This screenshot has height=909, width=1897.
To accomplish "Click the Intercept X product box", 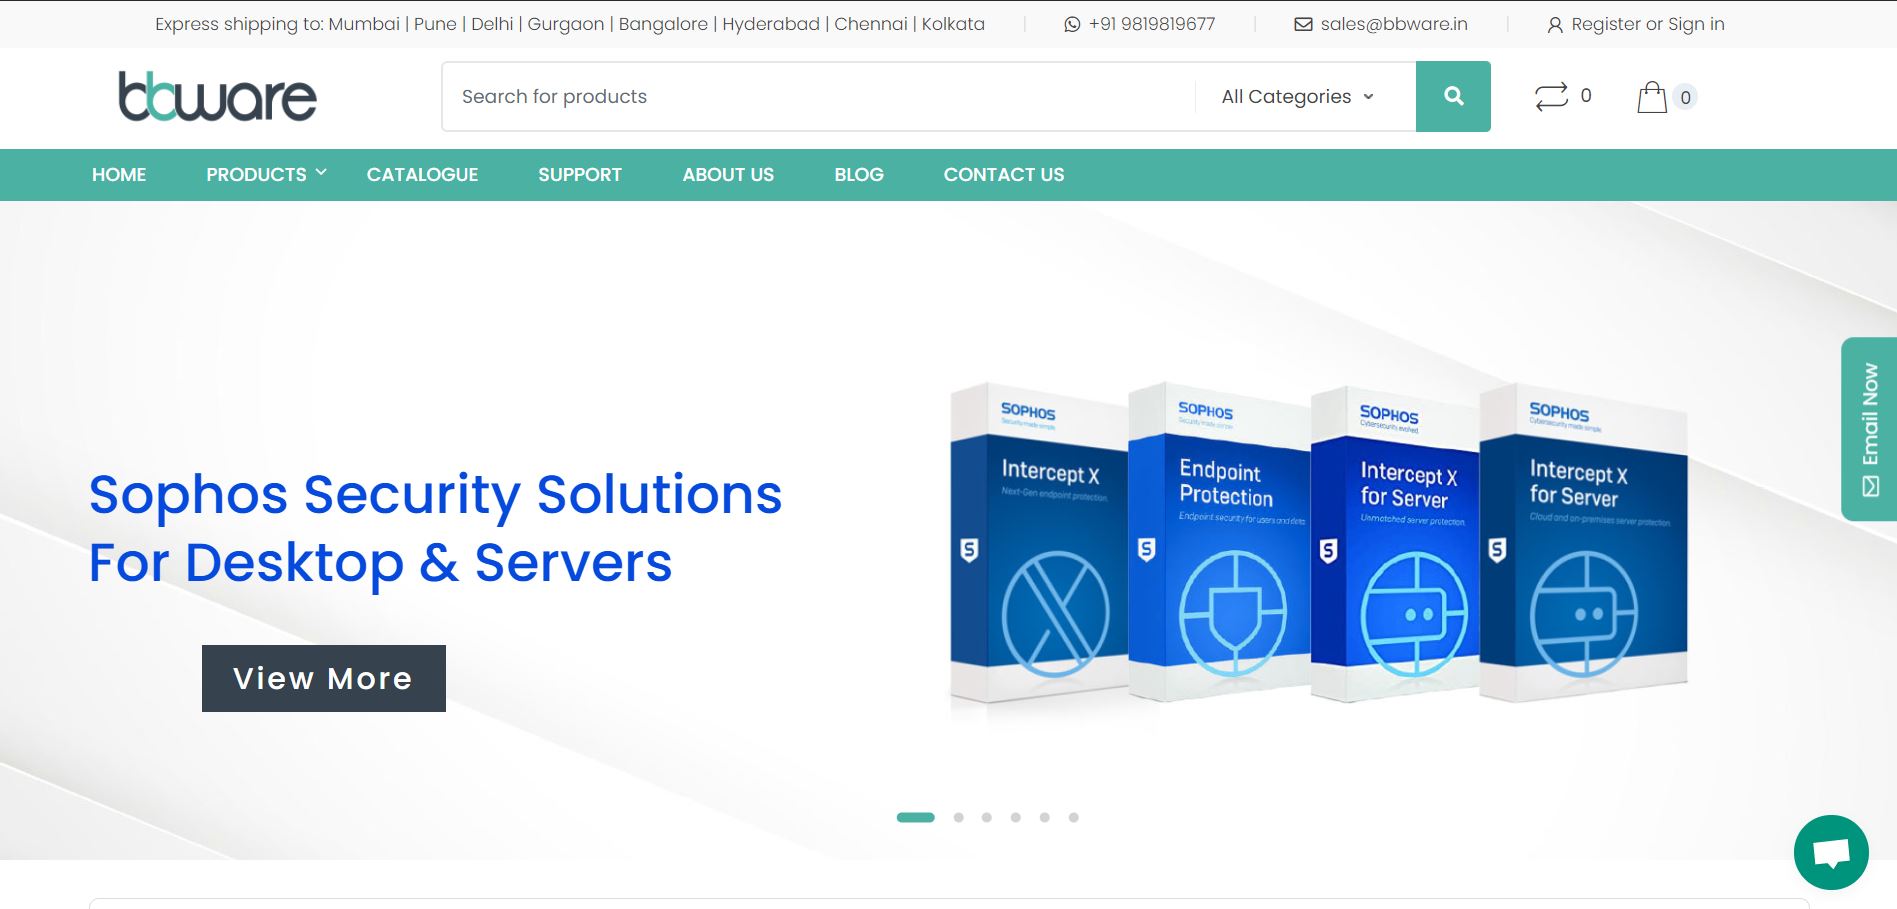I will point(1039,543).
